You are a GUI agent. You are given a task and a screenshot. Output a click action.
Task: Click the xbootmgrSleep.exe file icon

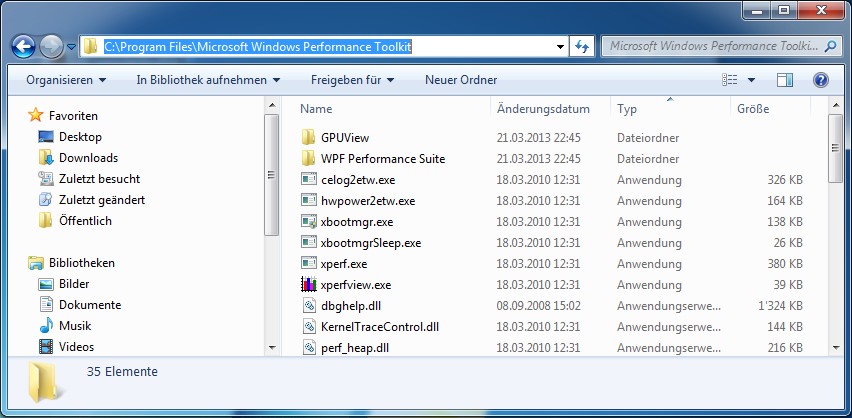309,242
